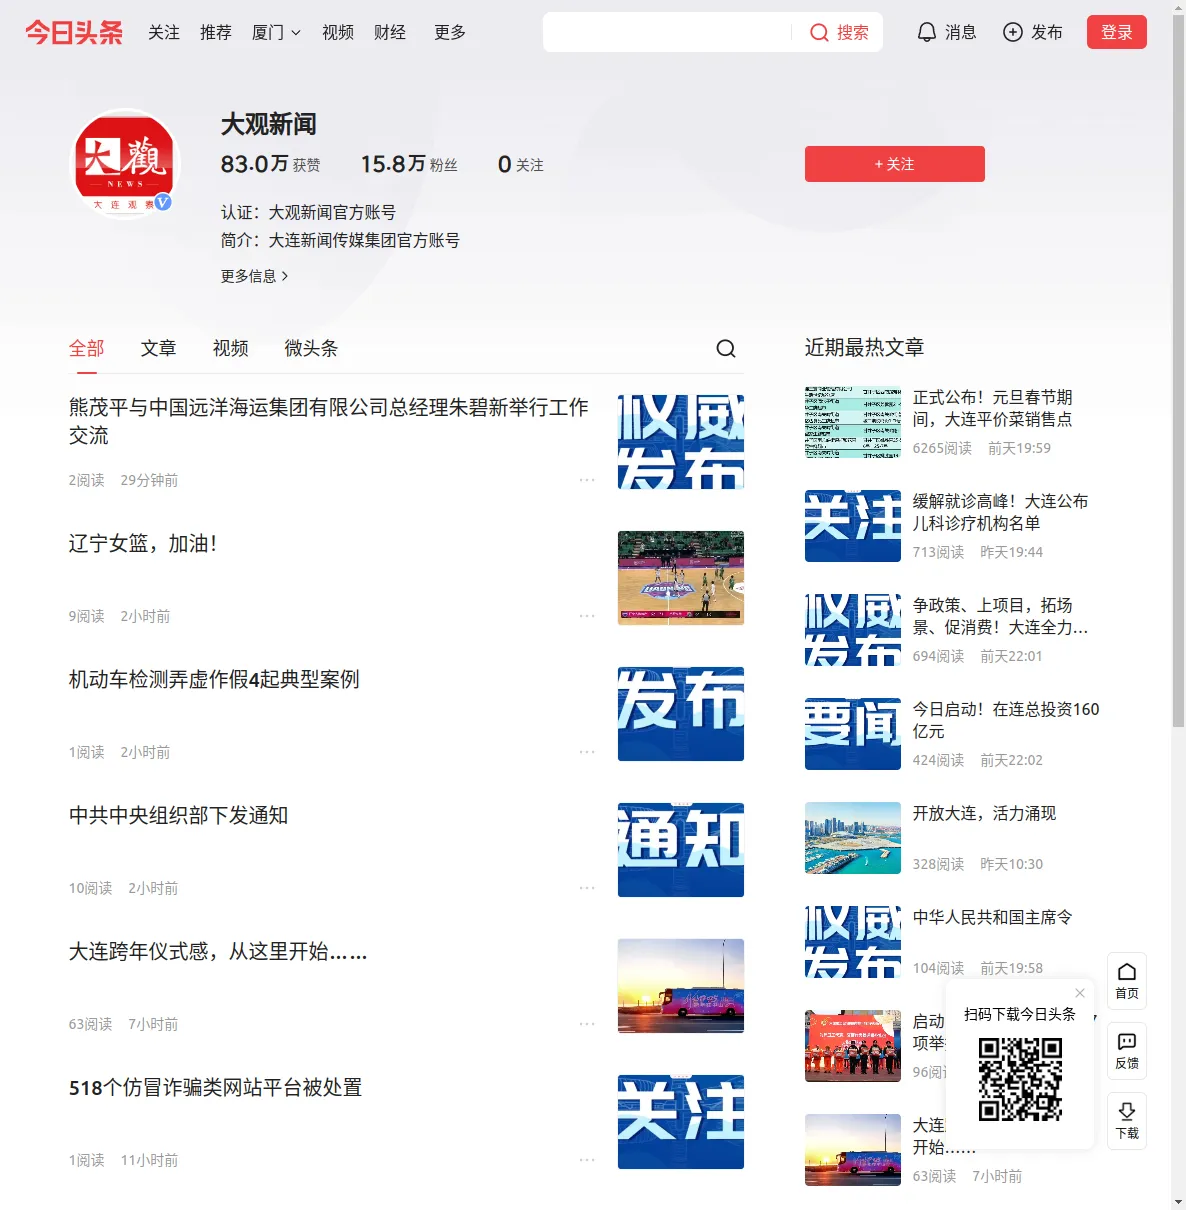
Task: Click the 通知 thumbnail image
Action: click(x=681, y=850)
